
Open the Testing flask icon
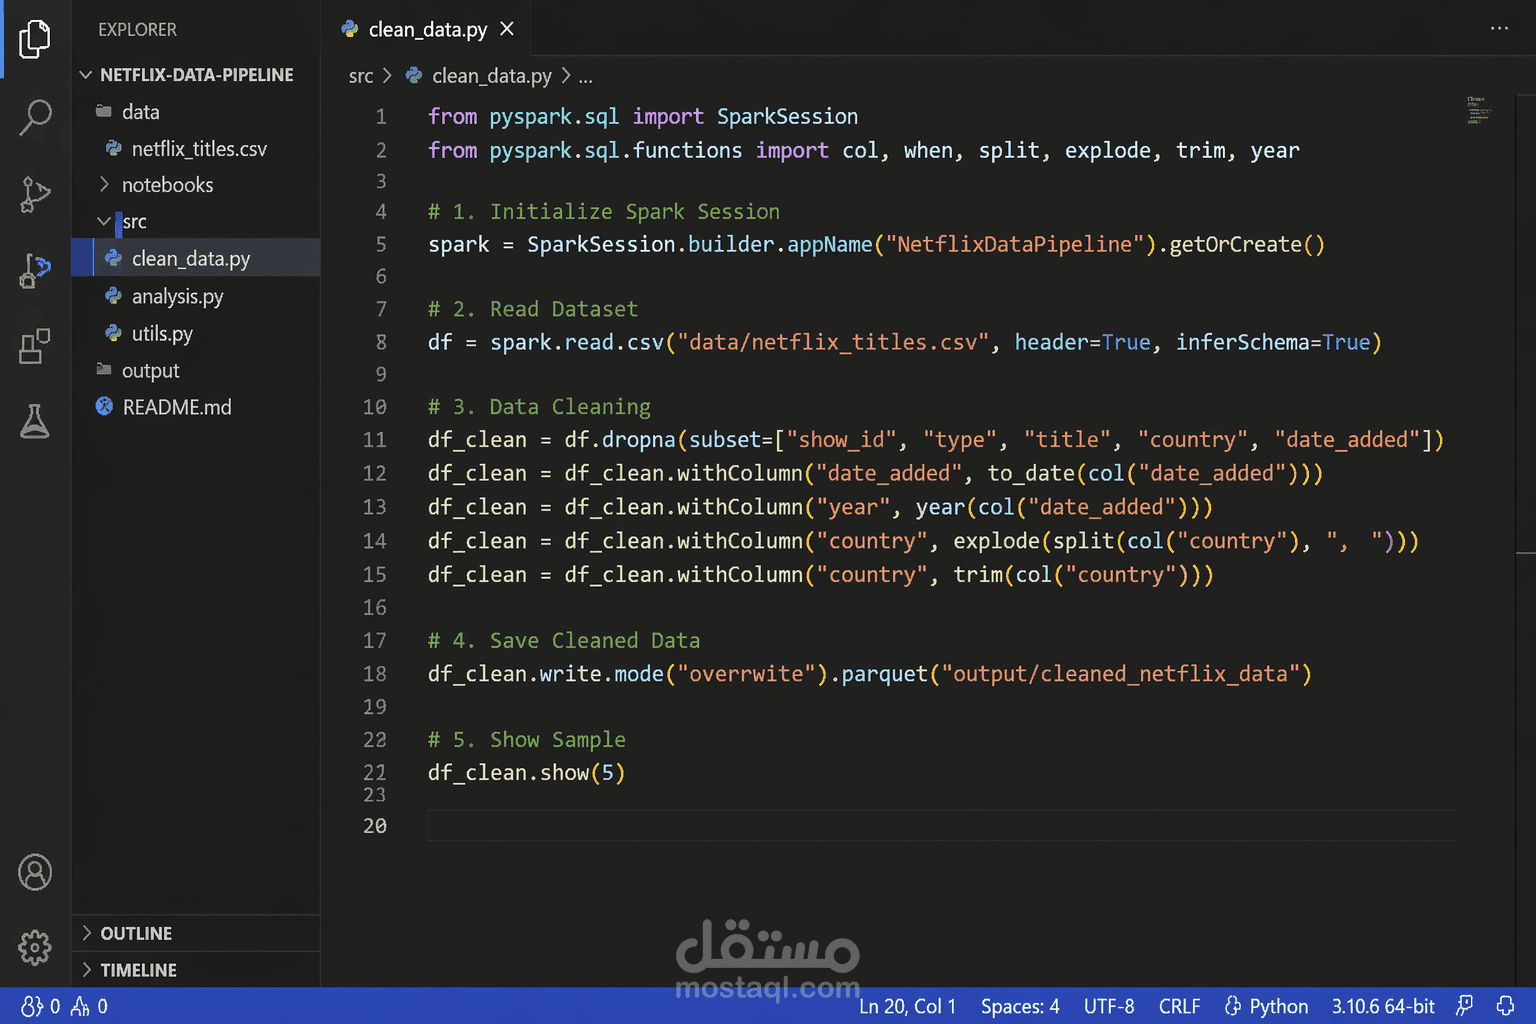coord(35,422)
